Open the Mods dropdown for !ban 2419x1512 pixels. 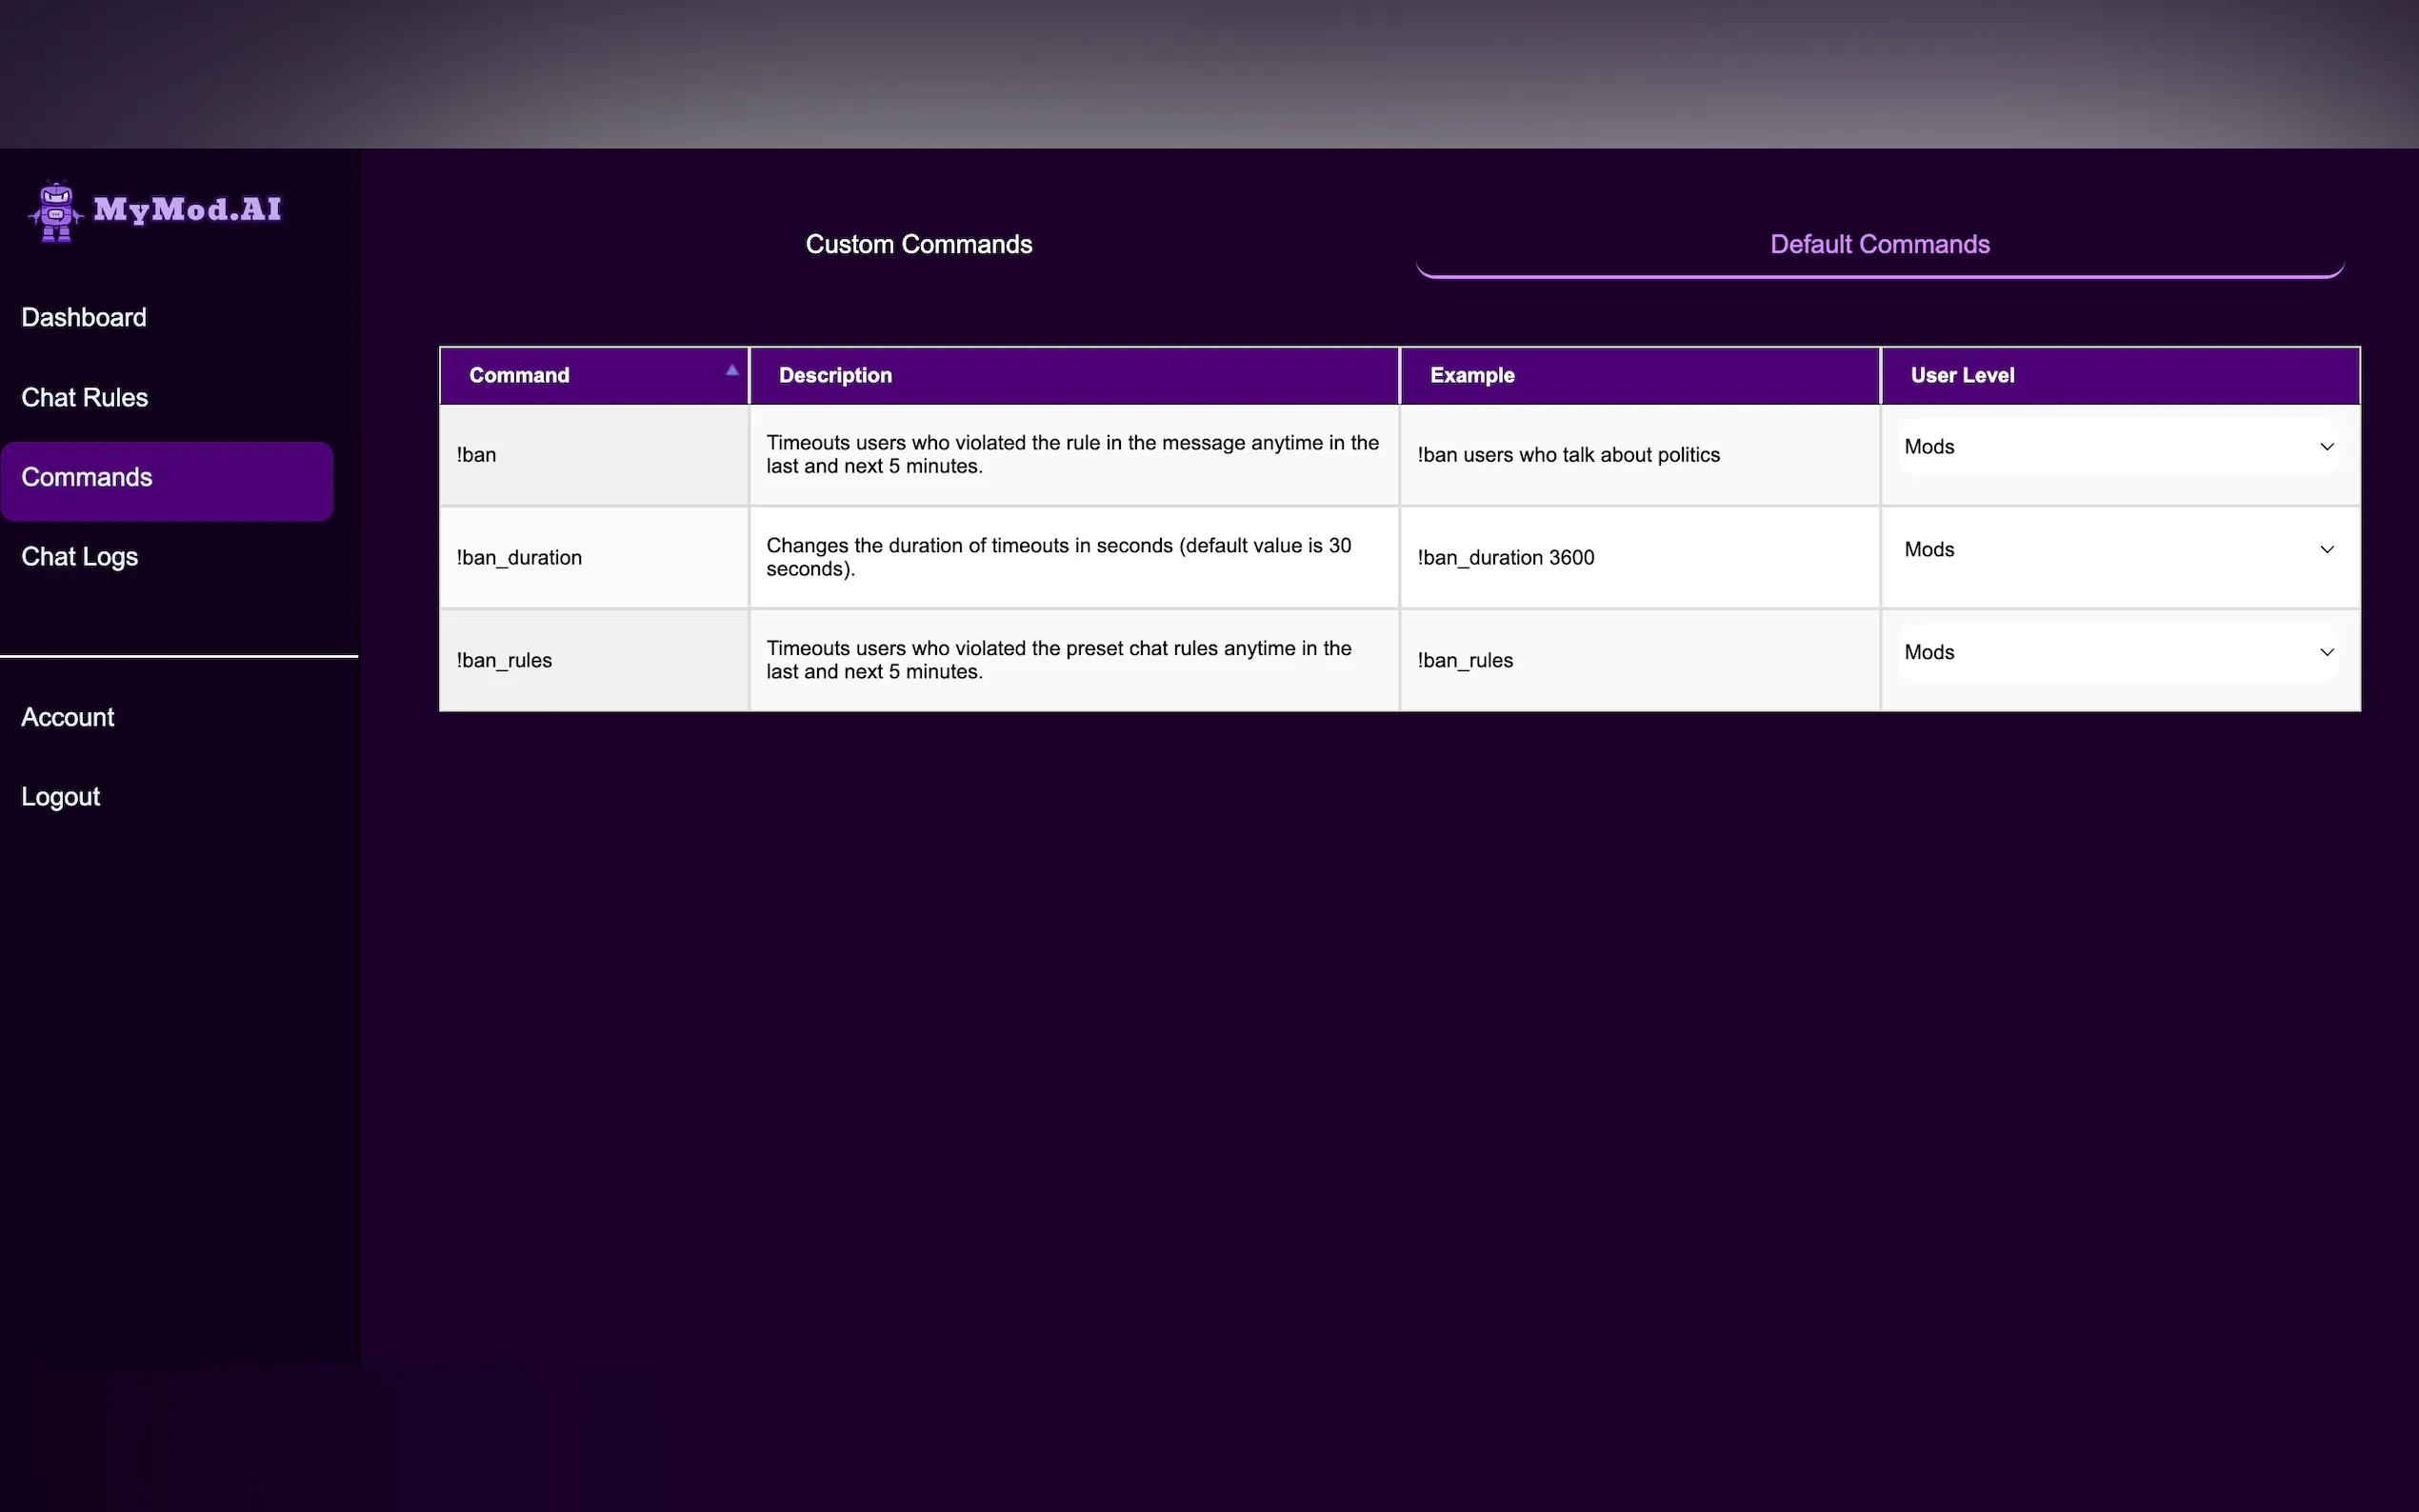(2118, 447)
